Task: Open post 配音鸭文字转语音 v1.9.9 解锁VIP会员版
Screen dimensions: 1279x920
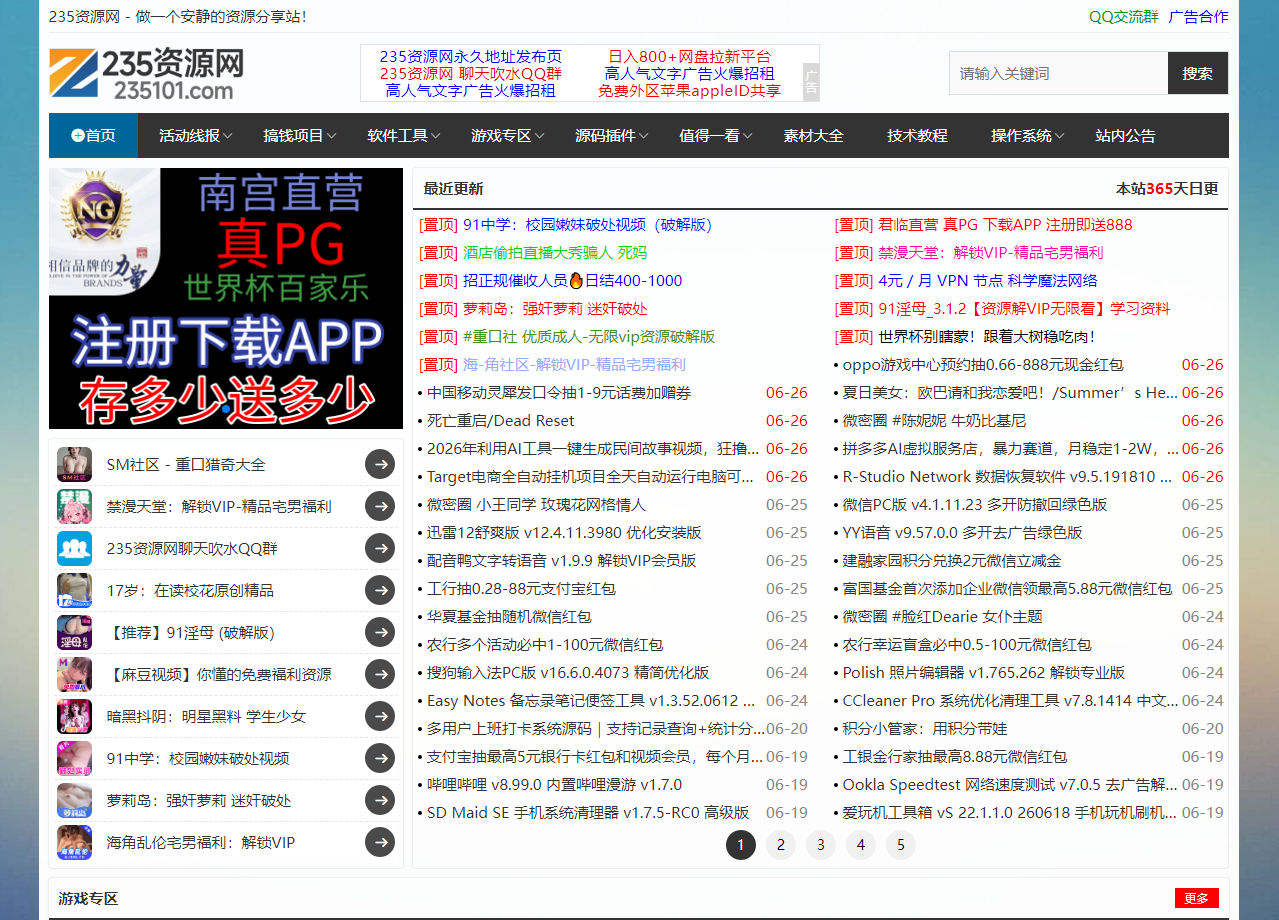Action: tap(561, 561)
